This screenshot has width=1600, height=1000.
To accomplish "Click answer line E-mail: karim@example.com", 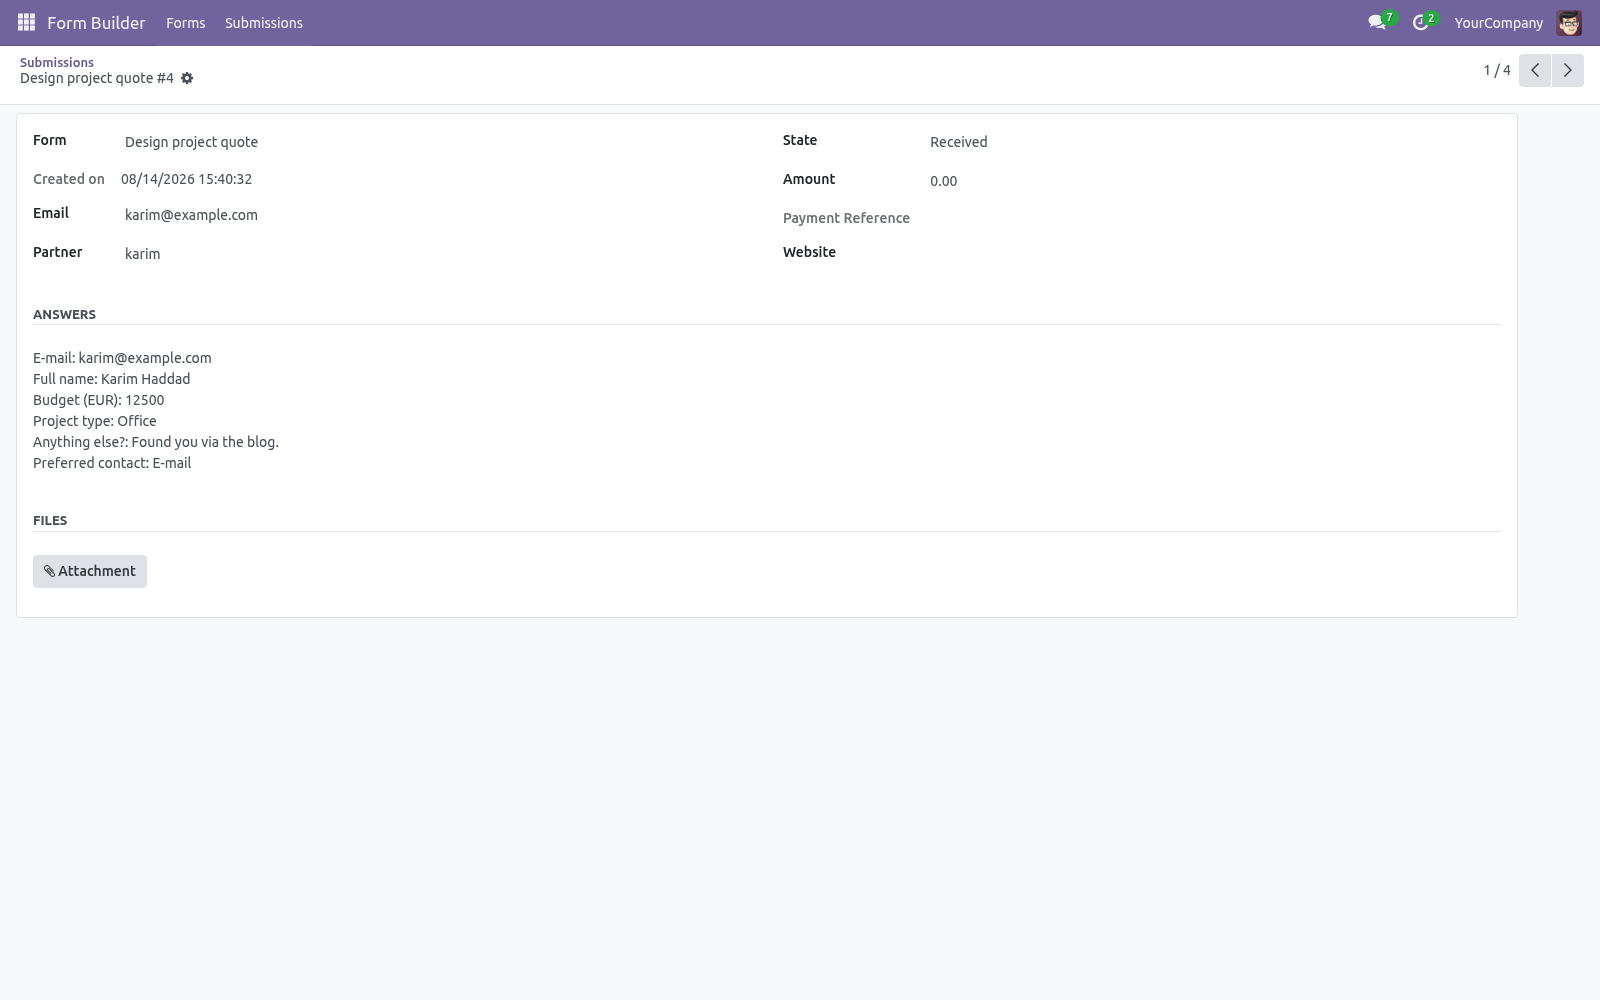I will pos(122,358).
